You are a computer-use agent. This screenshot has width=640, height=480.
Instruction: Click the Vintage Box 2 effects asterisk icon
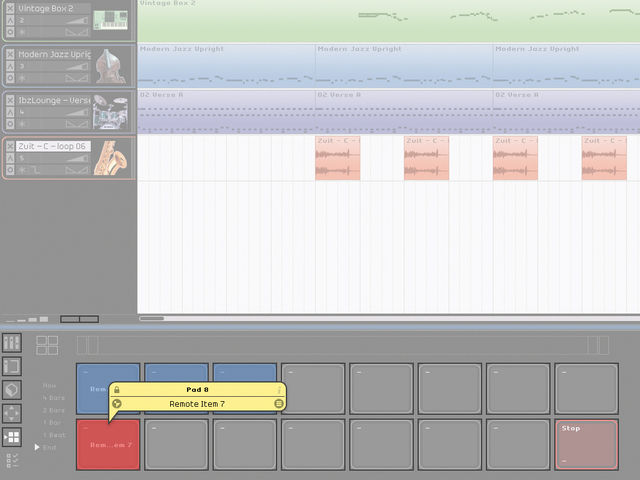22,32
